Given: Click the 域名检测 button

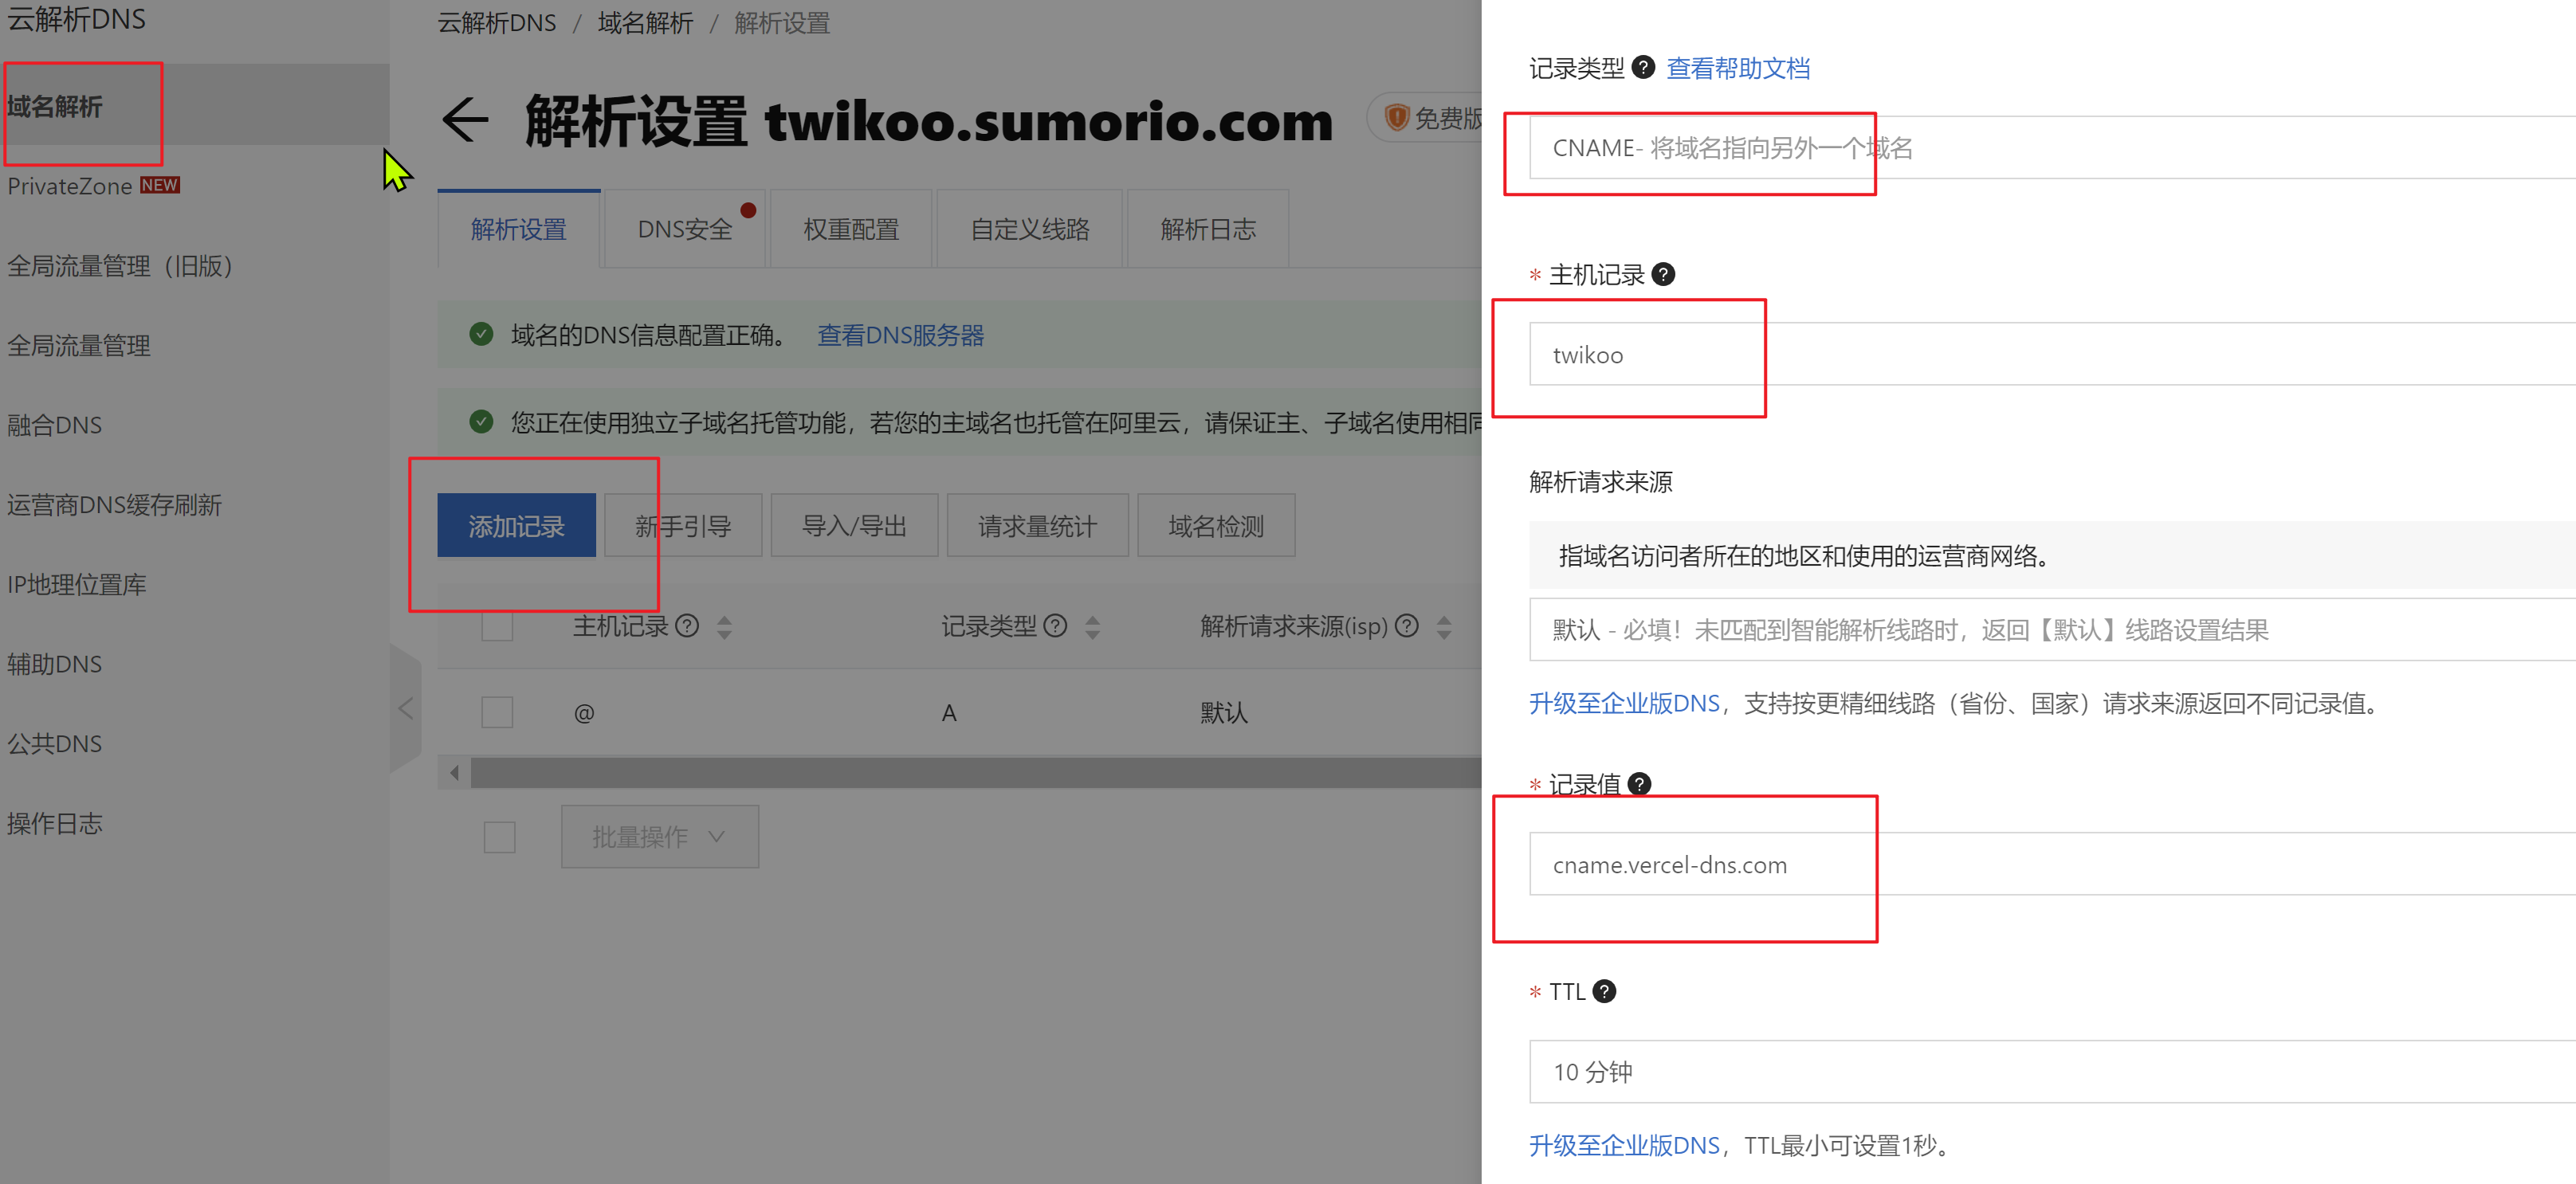Looking at the screenshot, I should tap(1216, 526).
